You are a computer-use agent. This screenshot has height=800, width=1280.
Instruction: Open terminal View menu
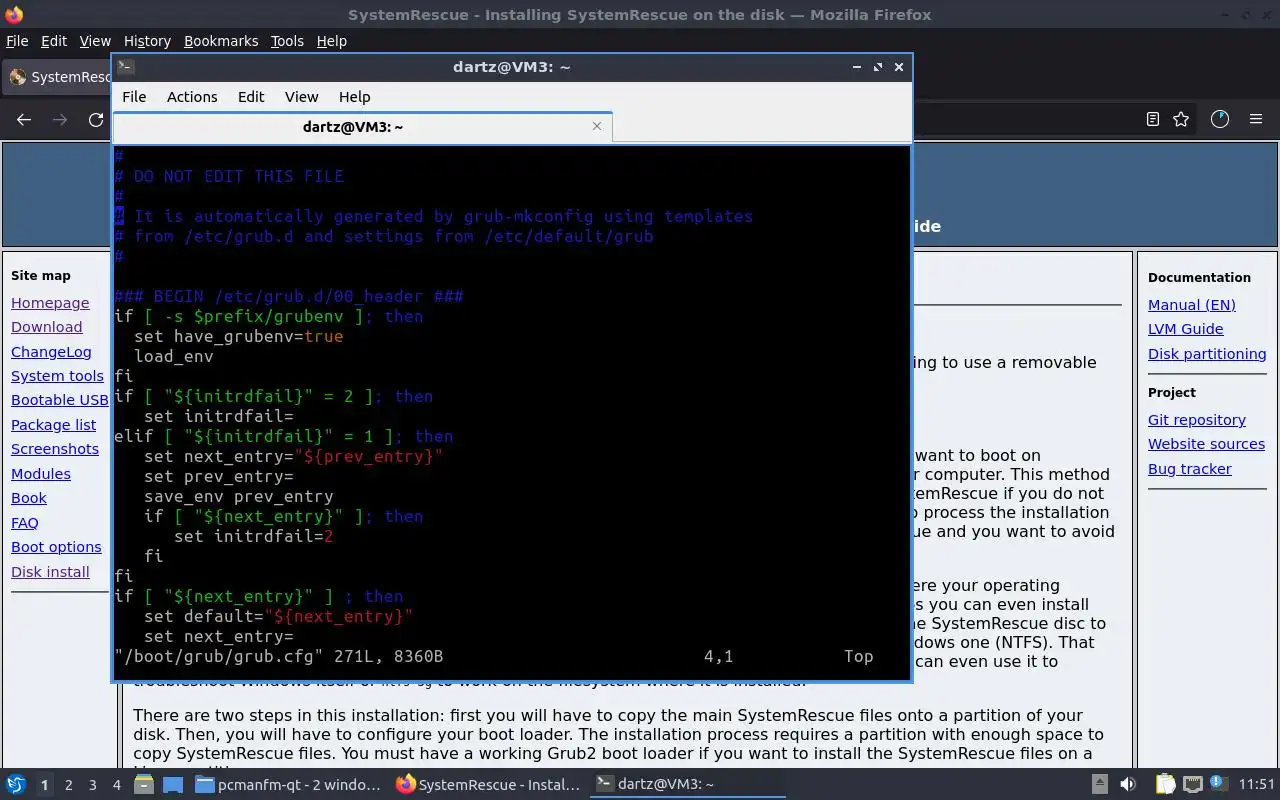(x=301, y=97)
